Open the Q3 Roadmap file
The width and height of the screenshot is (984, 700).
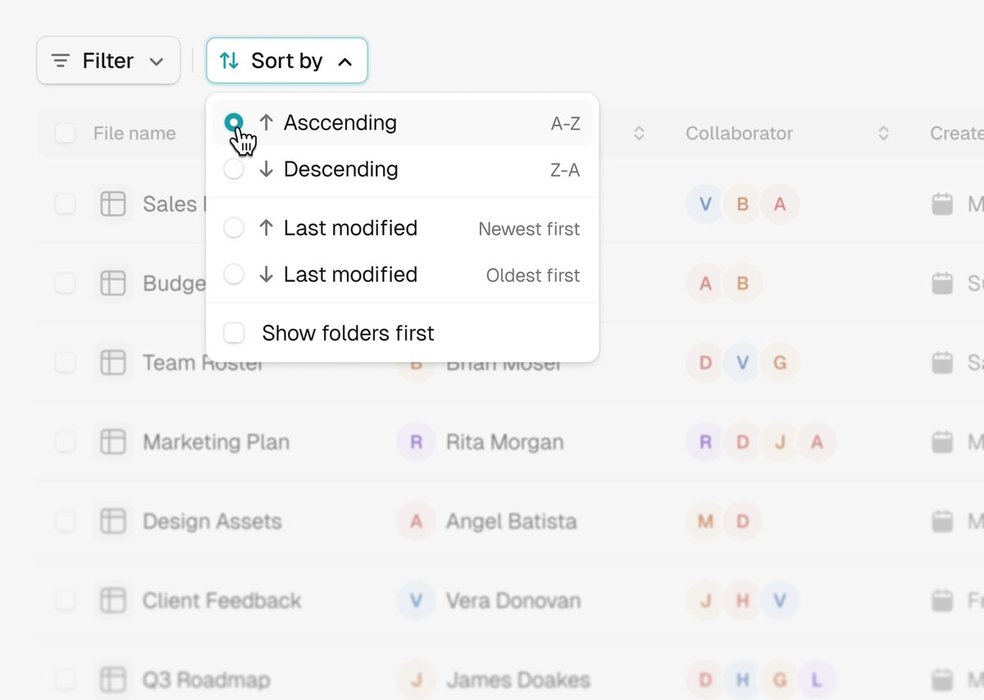pyautogui.click(x=206, y=679)
